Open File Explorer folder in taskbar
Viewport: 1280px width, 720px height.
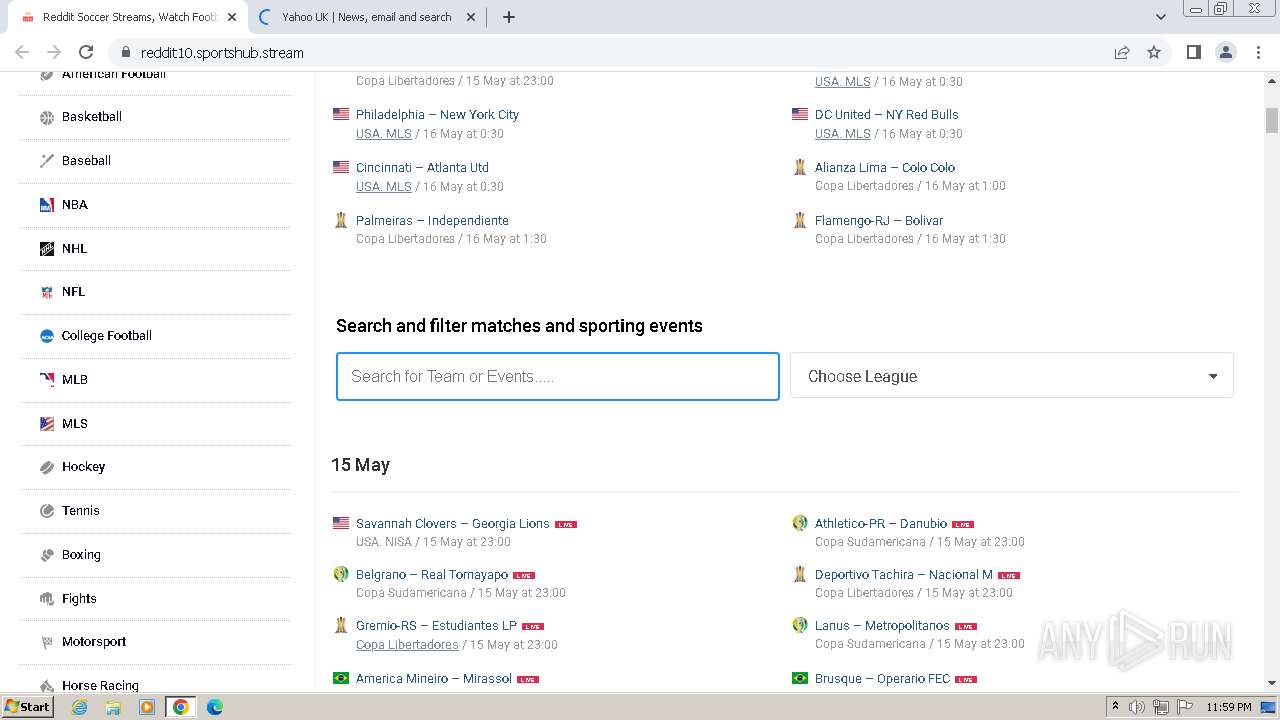[113, 707]
